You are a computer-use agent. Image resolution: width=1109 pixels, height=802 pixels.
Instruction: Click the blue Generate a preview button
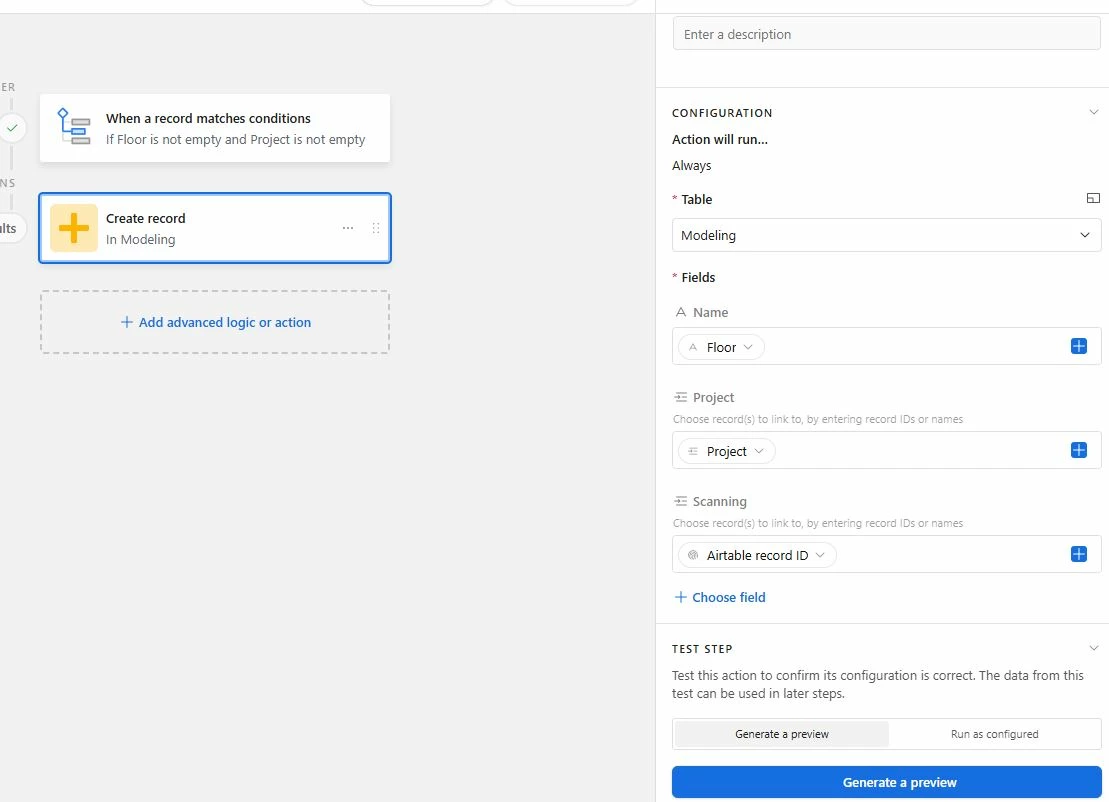click(886, 782)
